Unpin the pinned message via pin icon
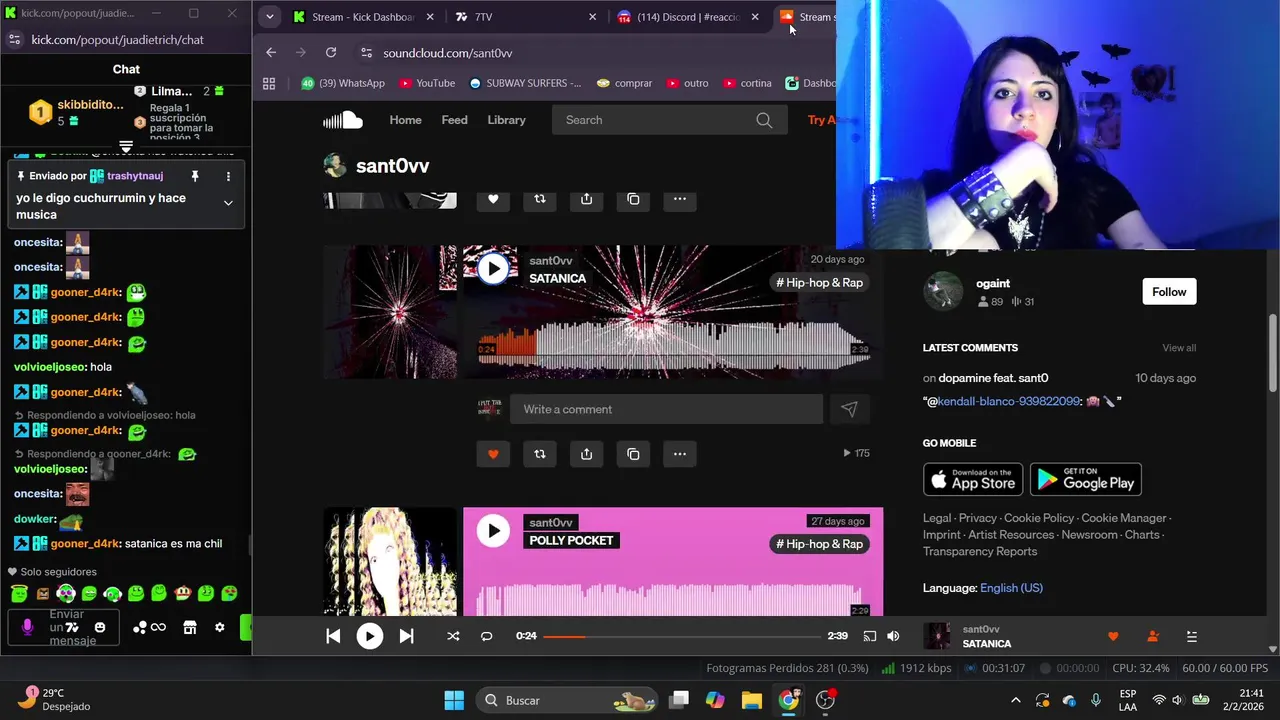Image resolution: width=1280 pixels, height=720 pixels. (195, 176)
